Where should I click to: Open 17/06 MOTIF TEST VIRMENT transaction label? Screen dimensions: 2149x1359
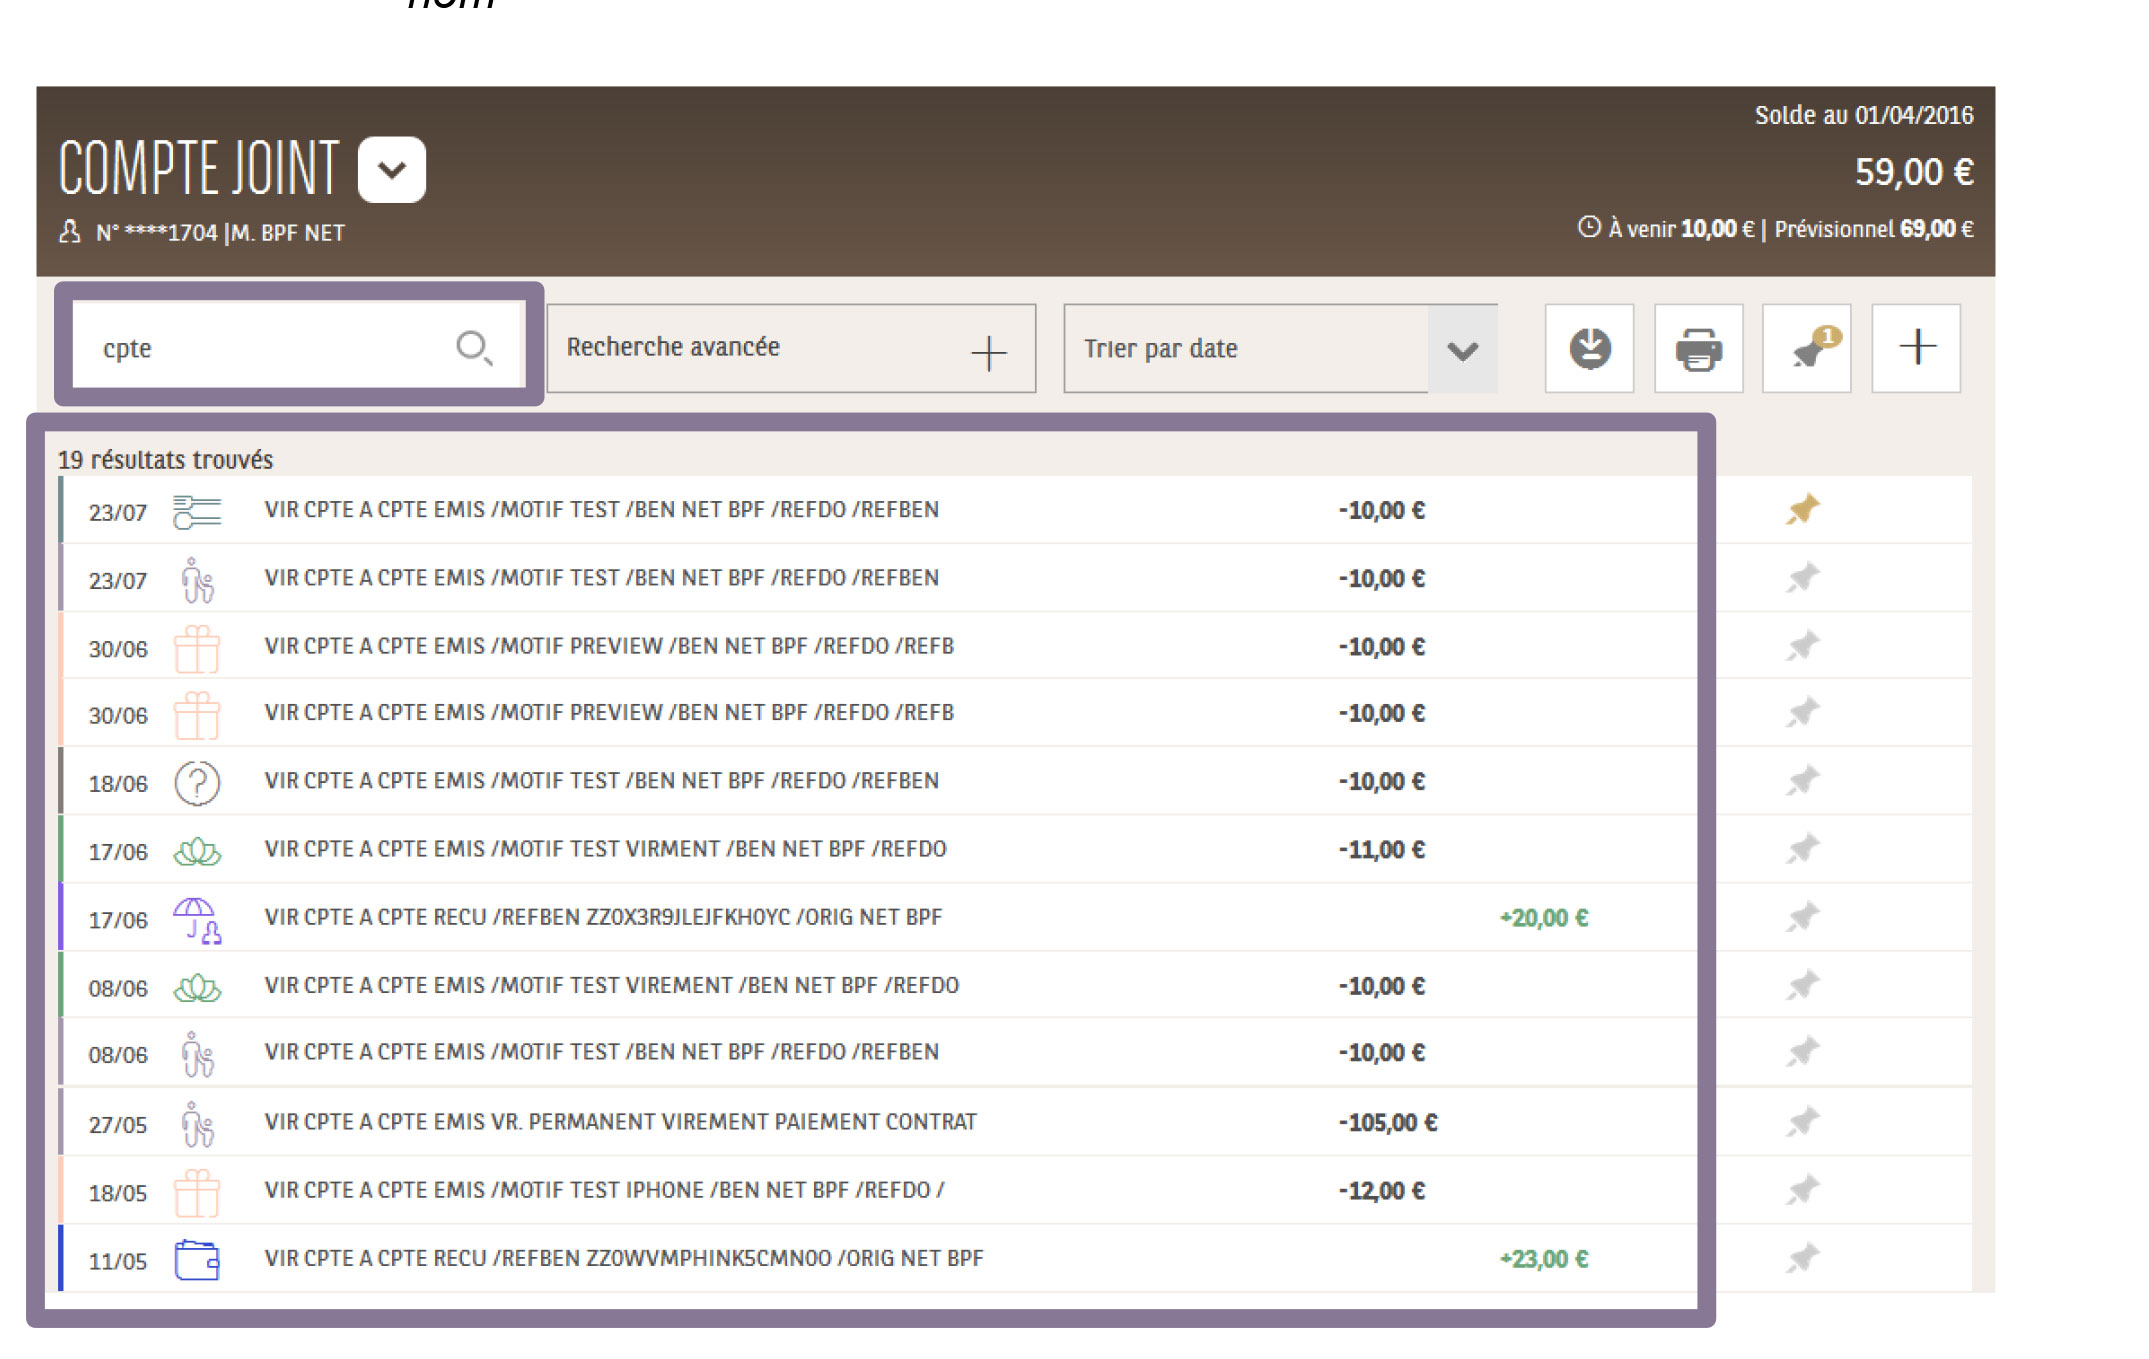click(605, 849)
